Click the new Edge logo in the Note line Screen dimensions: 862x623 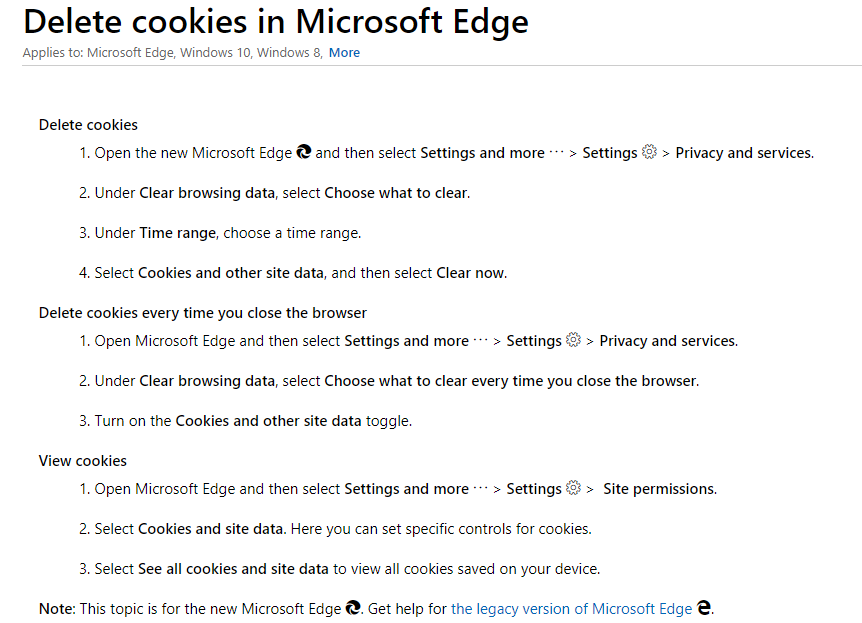(x=353, y=607)
